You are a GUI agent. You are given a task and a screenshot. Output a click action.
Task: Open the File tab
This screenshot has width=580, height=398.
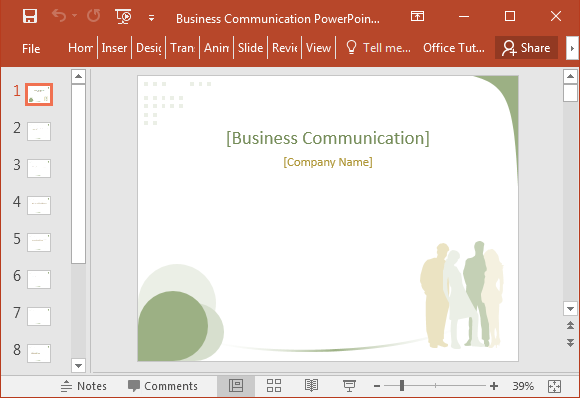[31, 48]
